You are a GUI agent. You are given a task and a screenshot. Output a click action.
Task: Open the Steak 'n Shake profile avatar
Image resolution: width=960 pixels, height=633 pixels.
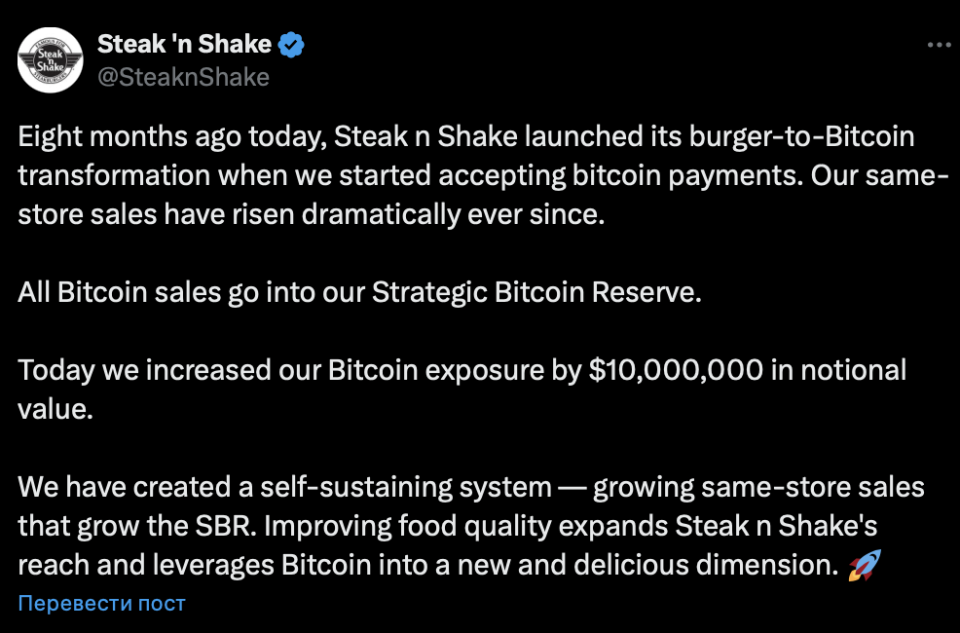[x=51, y=60]
